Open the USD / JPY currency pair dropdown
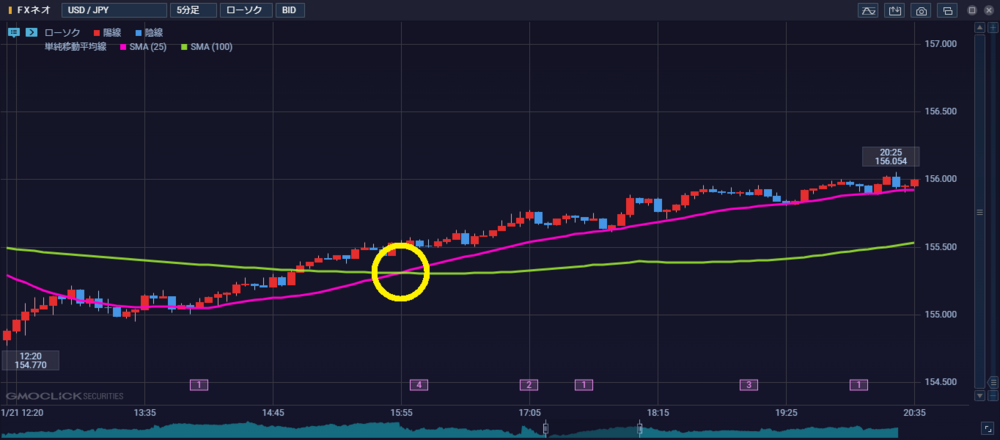The height and width of the screenshot is (440, 1000). [x=113, y=10]
